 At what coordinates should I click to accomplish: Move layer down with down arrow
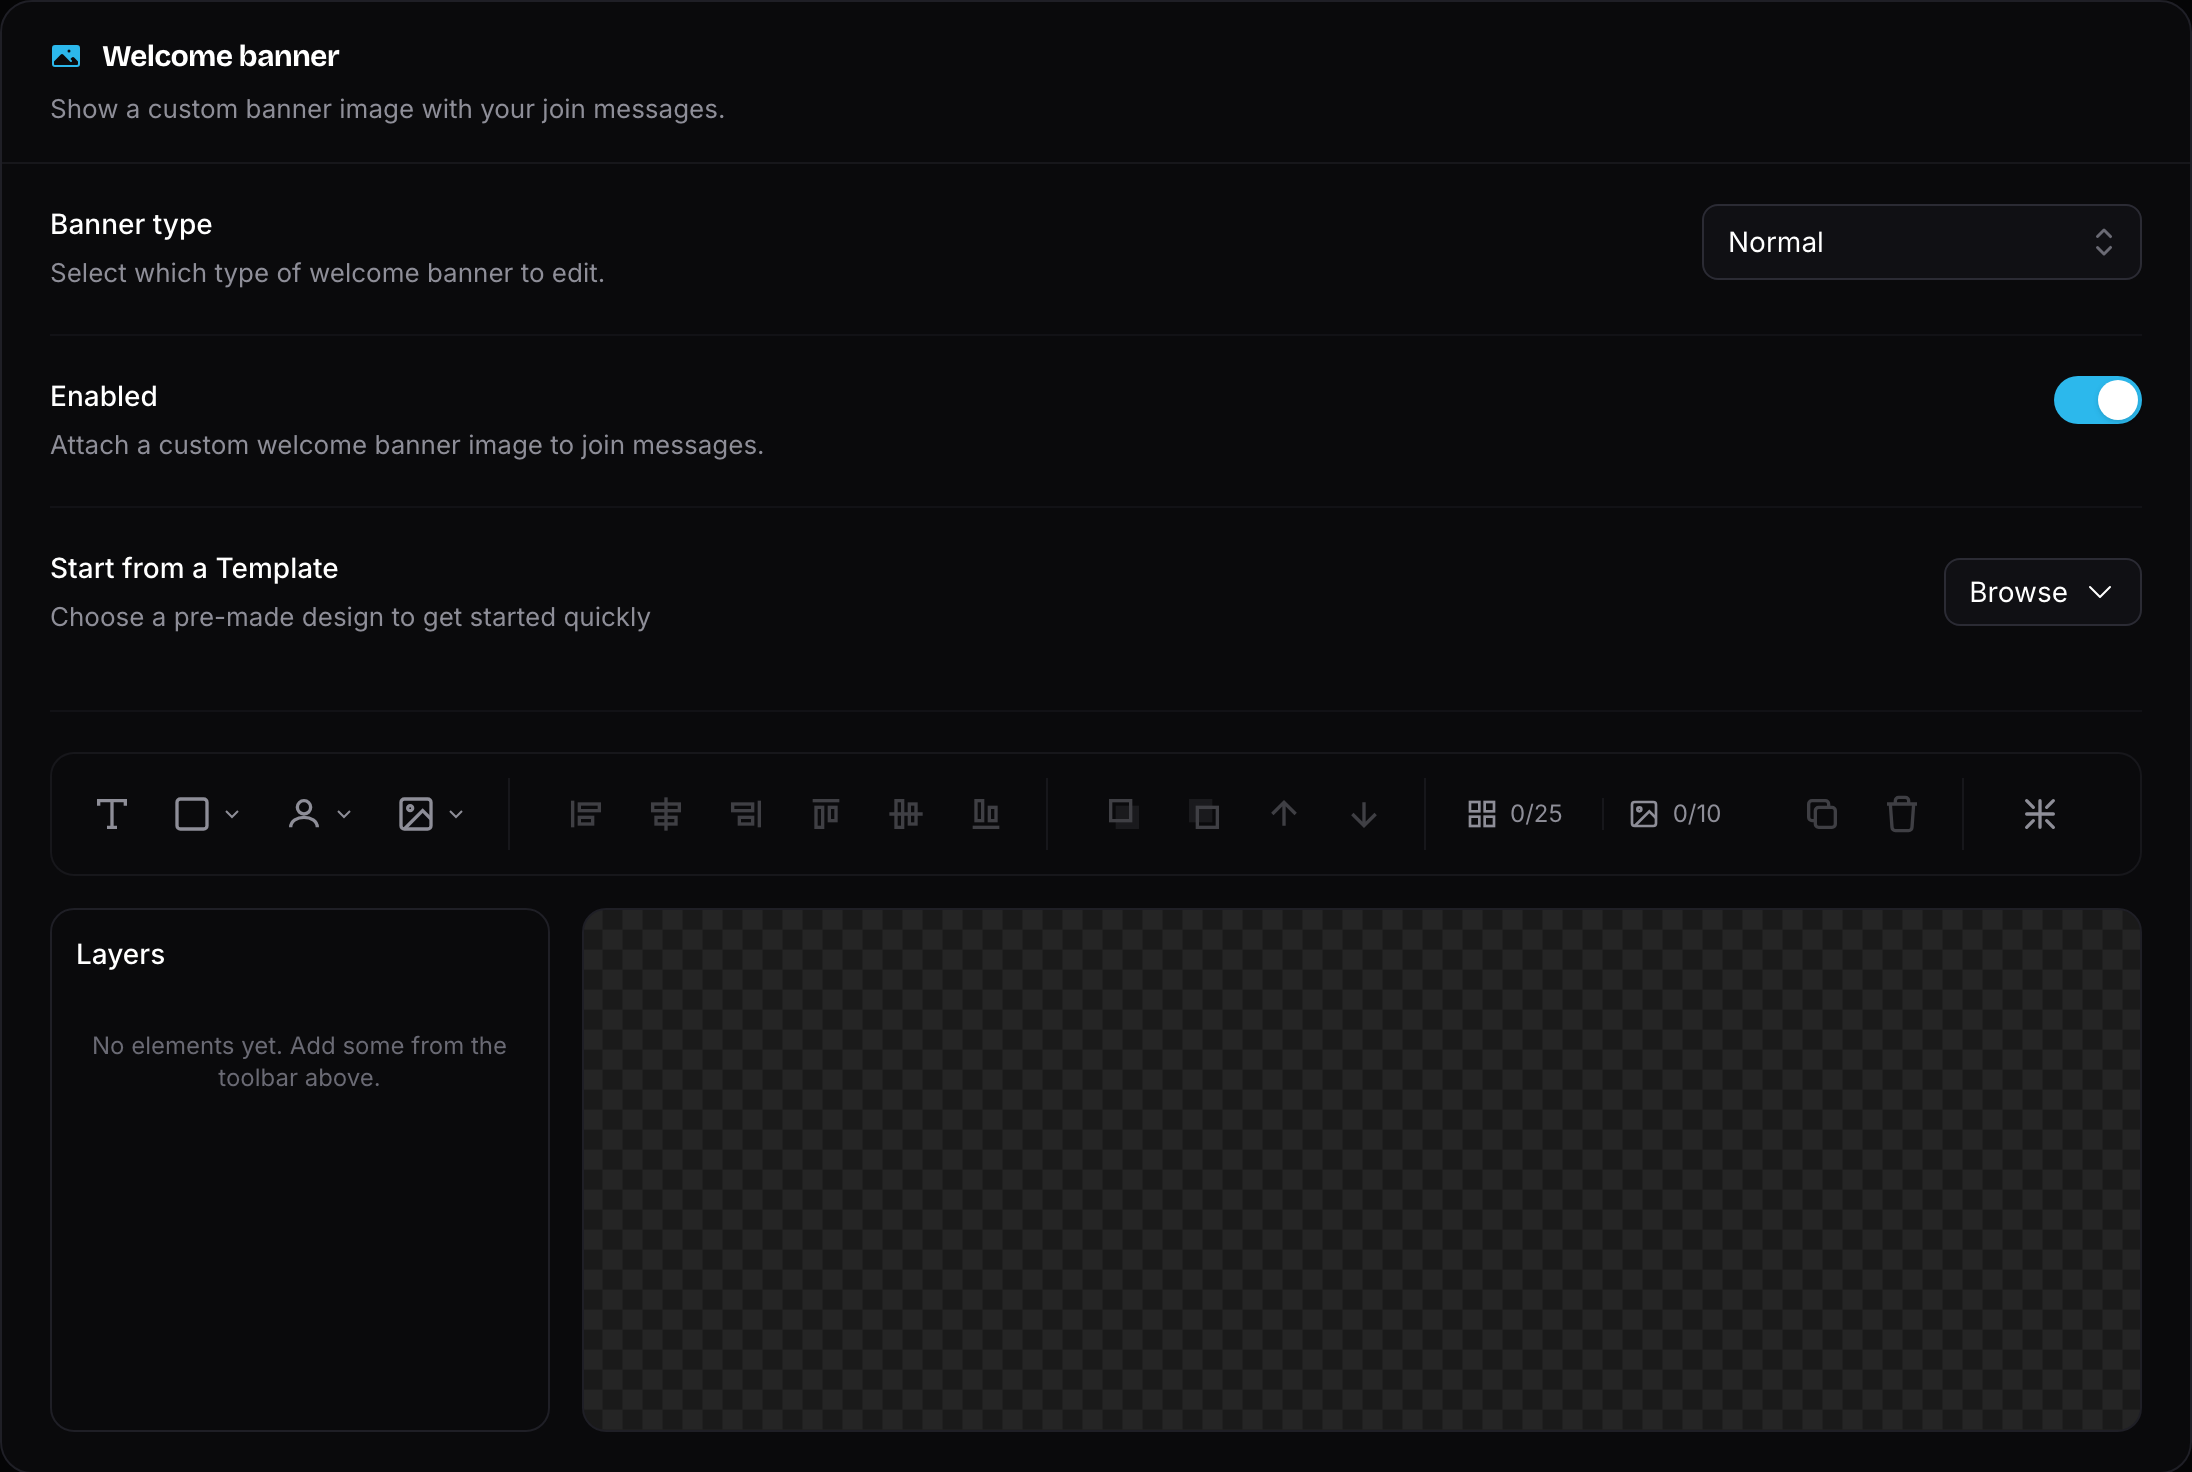coord(1364,814)
